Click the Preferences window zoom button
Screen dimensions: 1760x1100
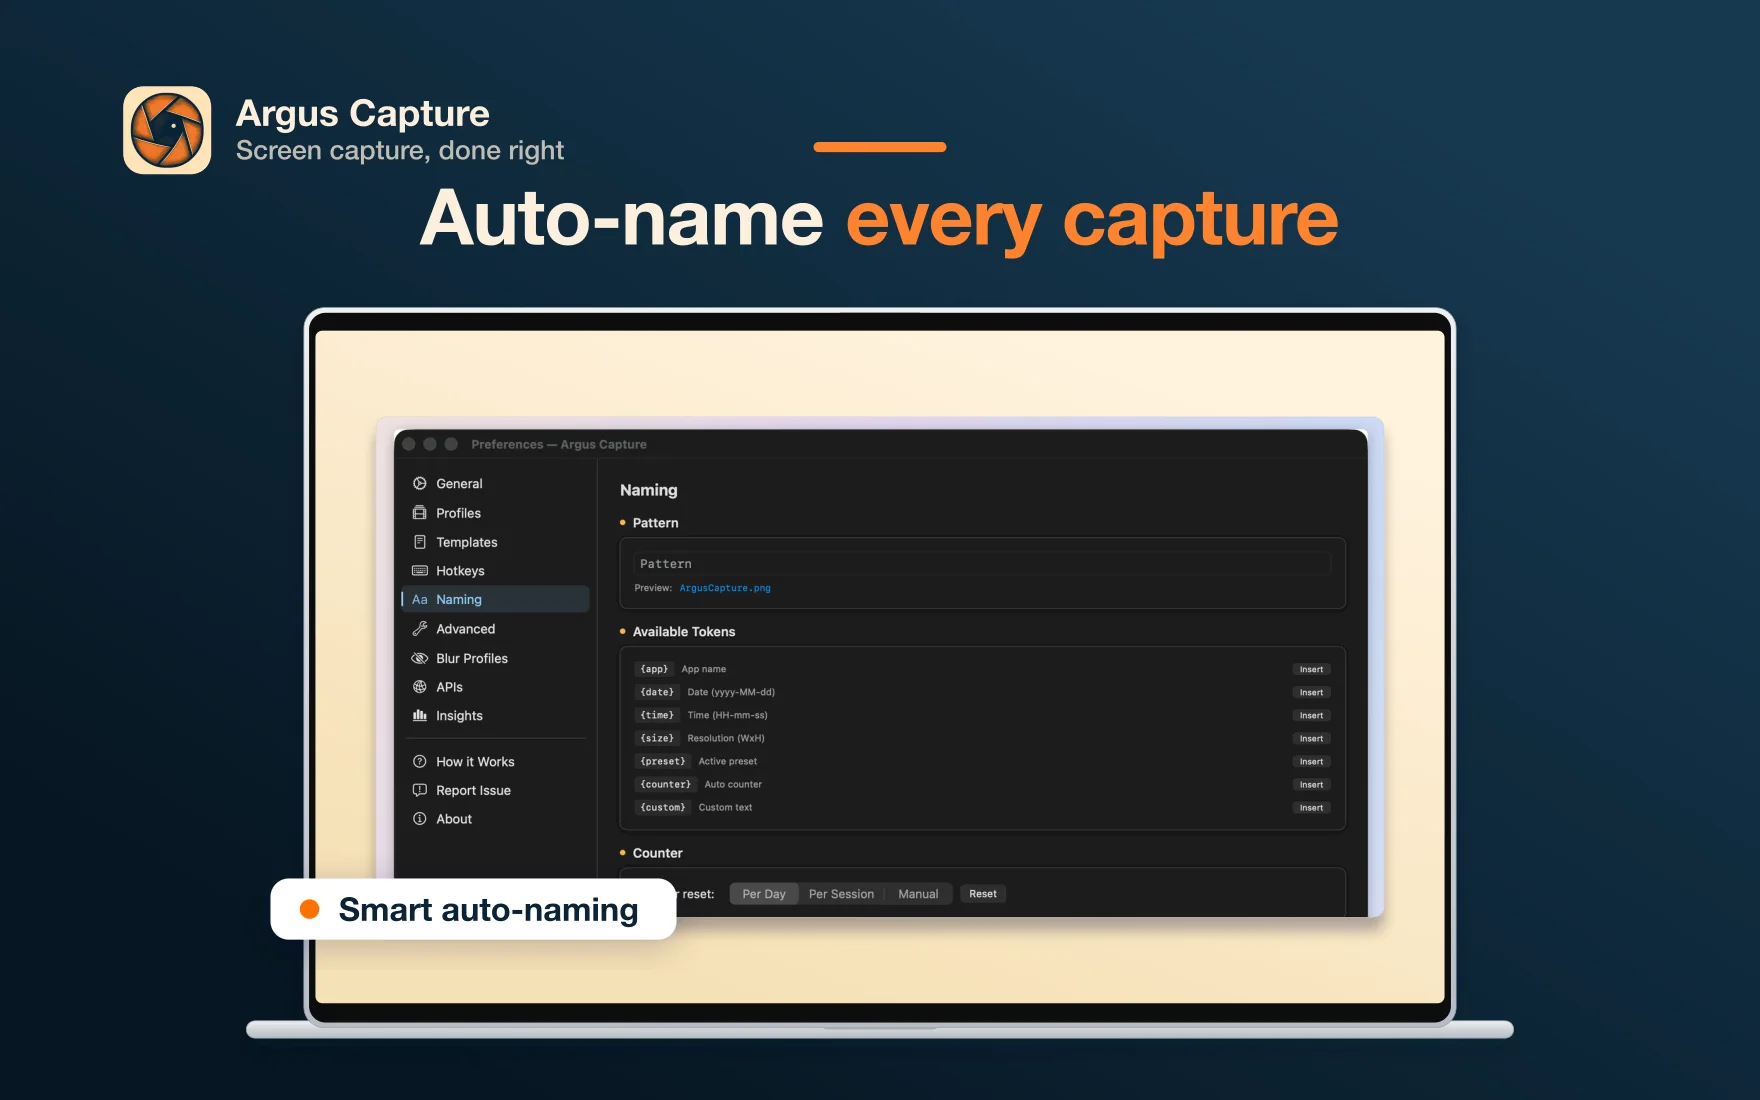[x=451, y=444]
